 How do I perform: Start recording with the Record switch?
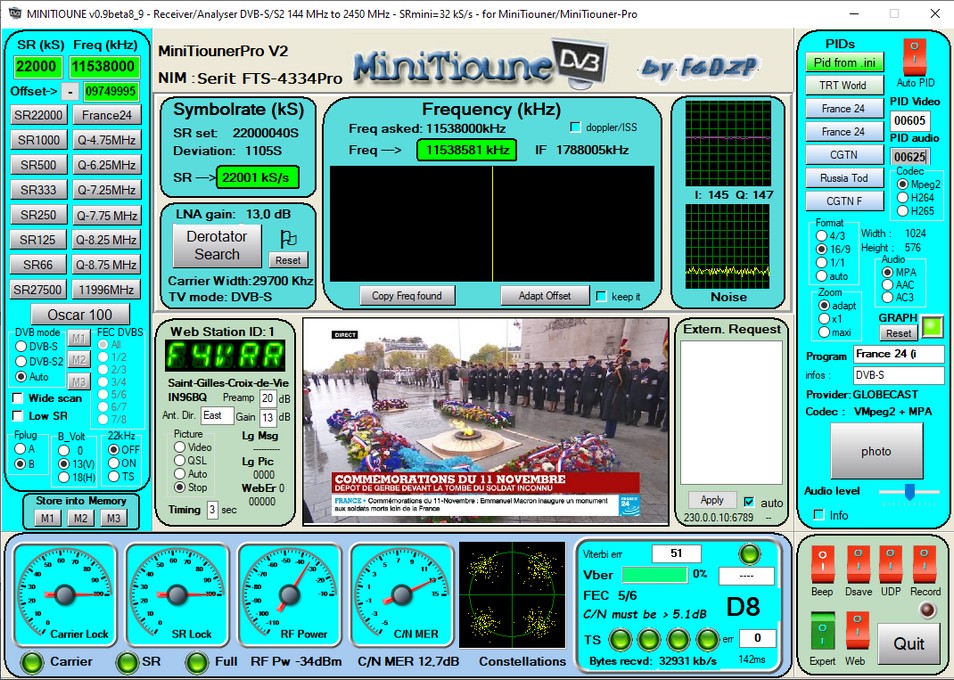point(925,564)
